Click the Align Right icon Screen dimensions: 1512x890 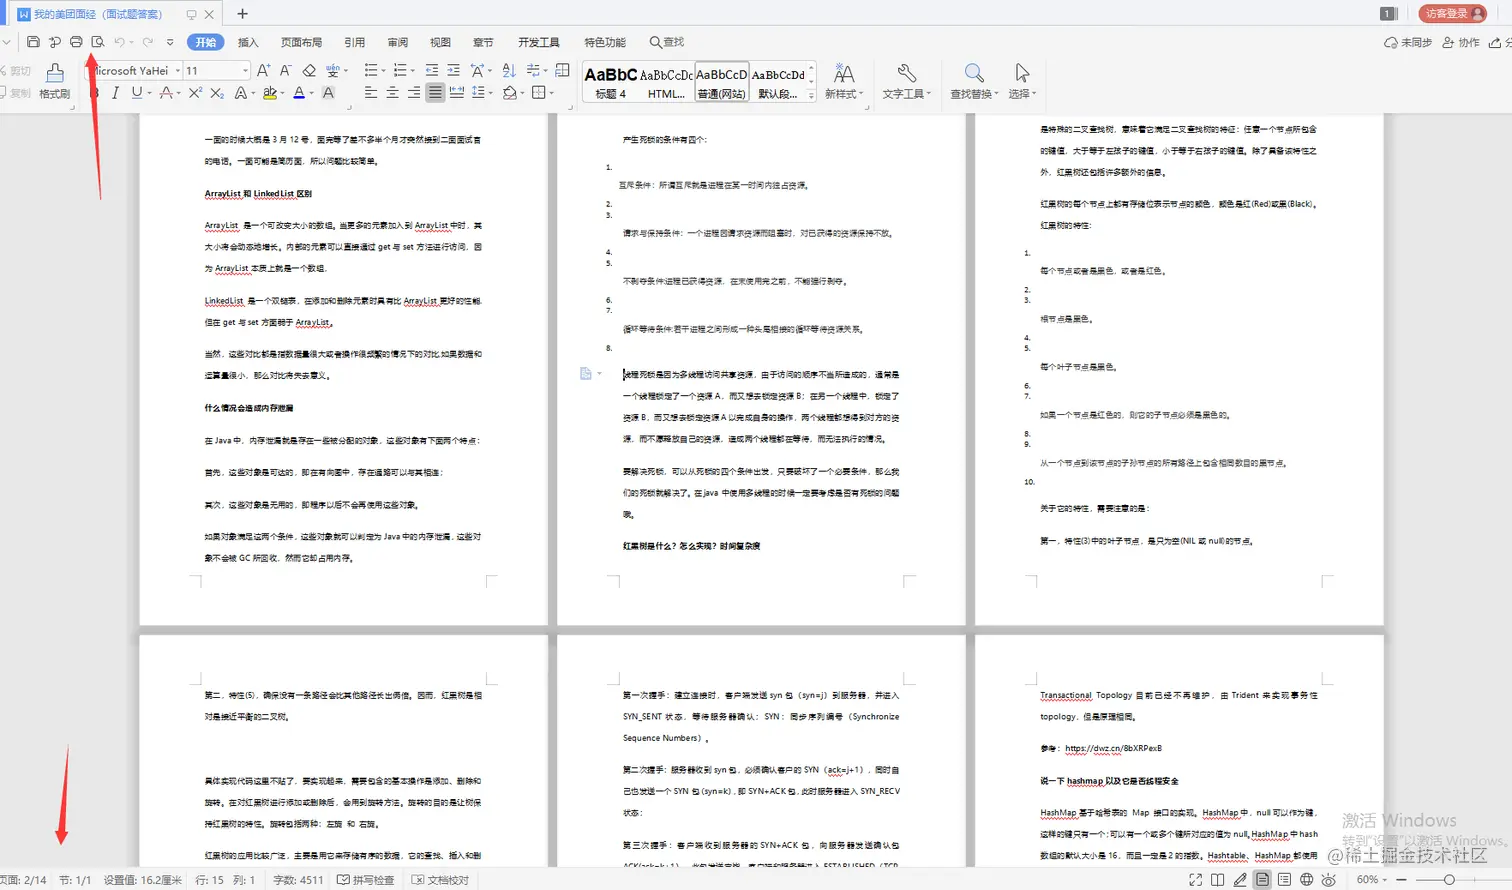(414, 93)
